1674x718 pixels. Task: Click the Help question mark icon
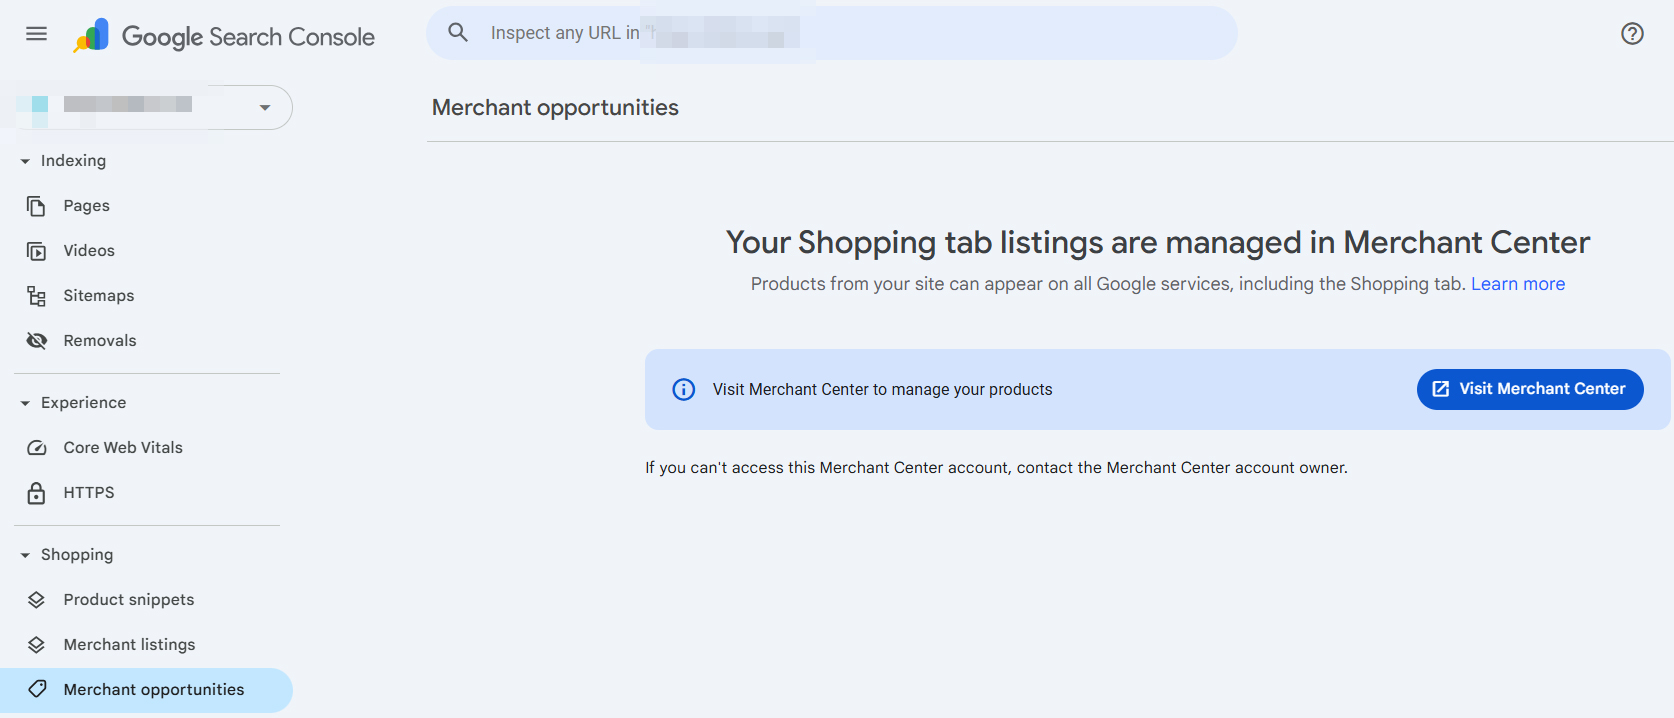pos(1632,33)
